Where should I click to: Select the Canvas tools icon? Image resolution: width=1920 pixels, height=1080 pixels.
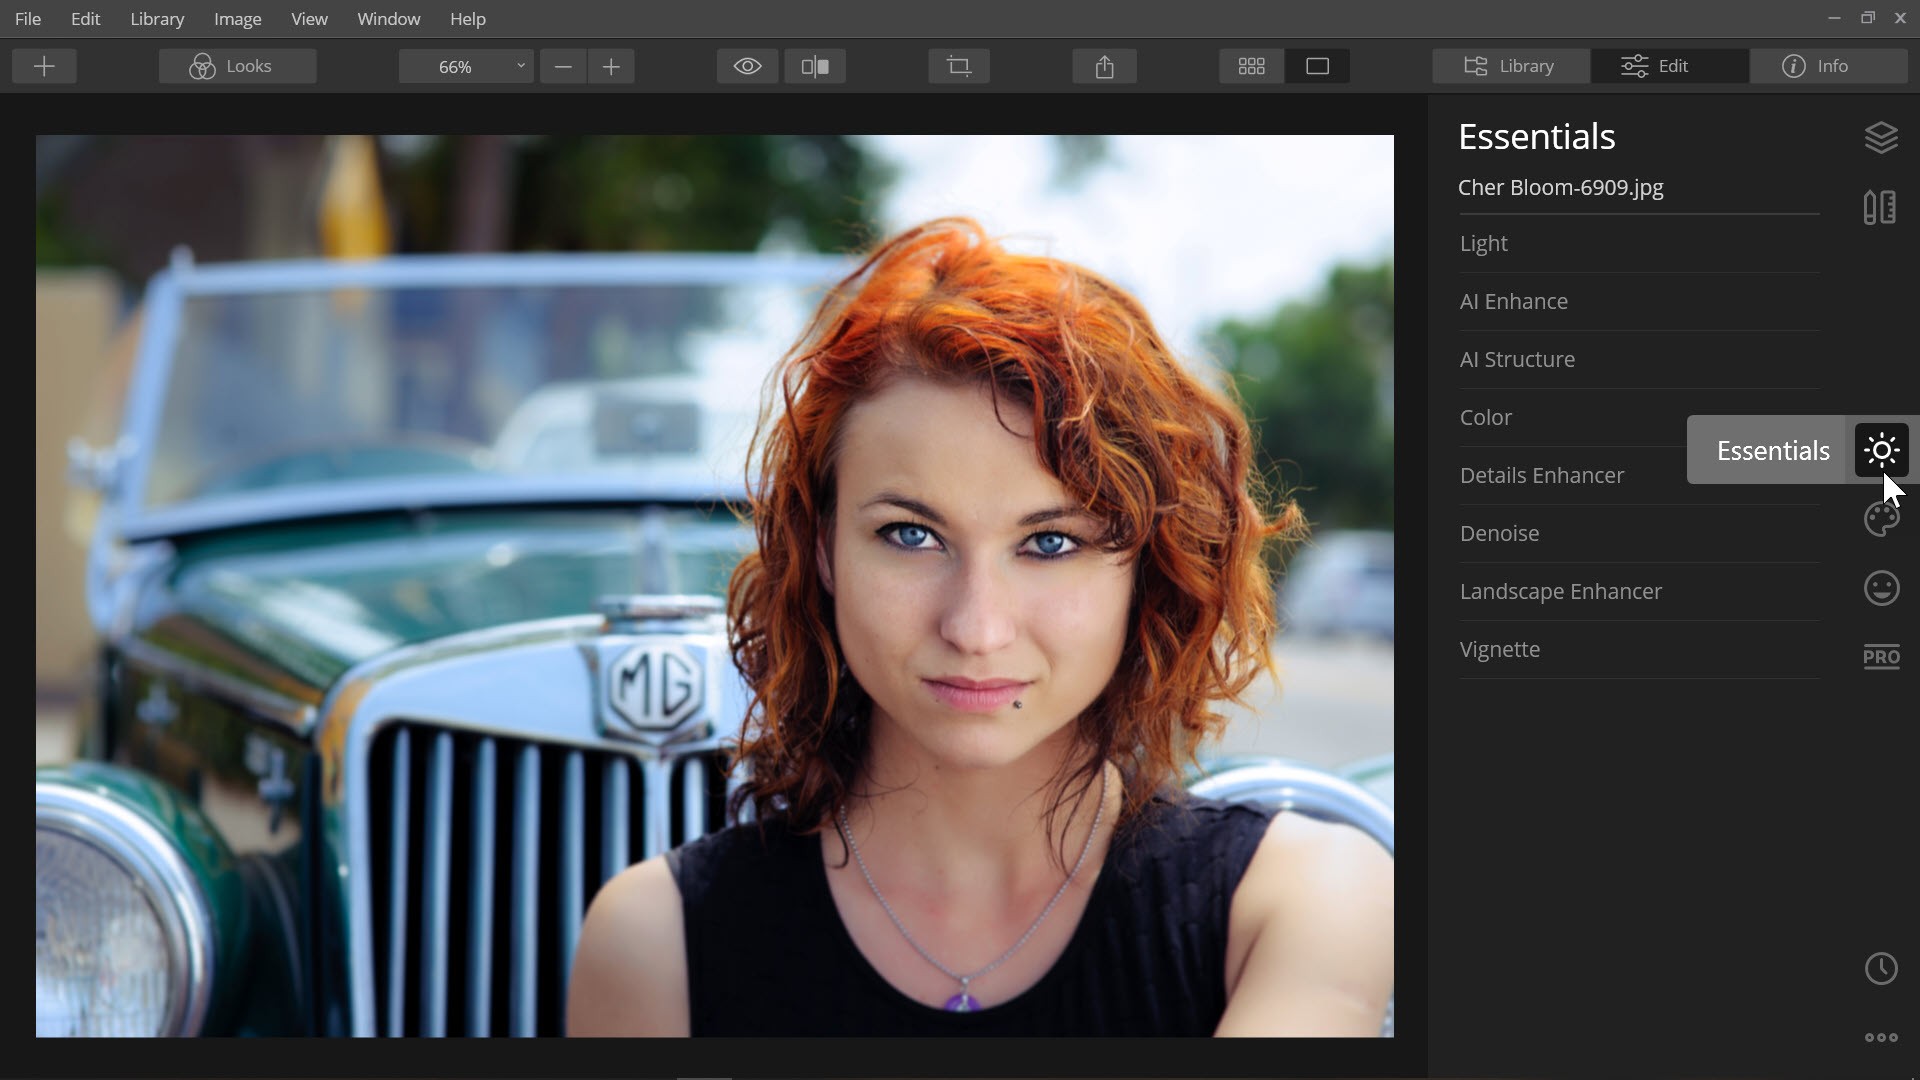pos(1880,207)
